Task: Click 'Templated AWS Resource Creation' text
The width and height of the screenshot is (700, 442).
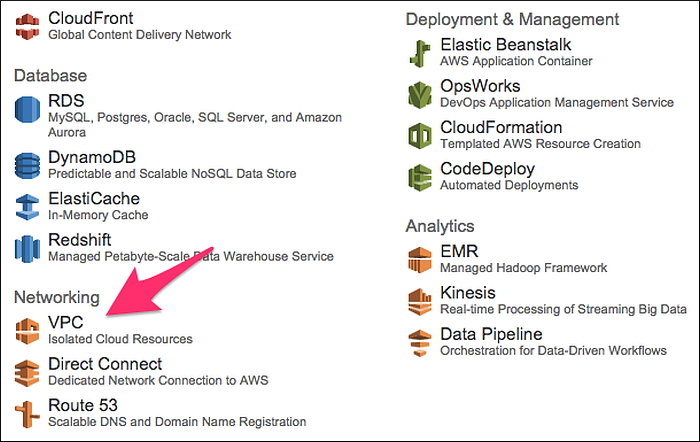Action: coord(541,144)
